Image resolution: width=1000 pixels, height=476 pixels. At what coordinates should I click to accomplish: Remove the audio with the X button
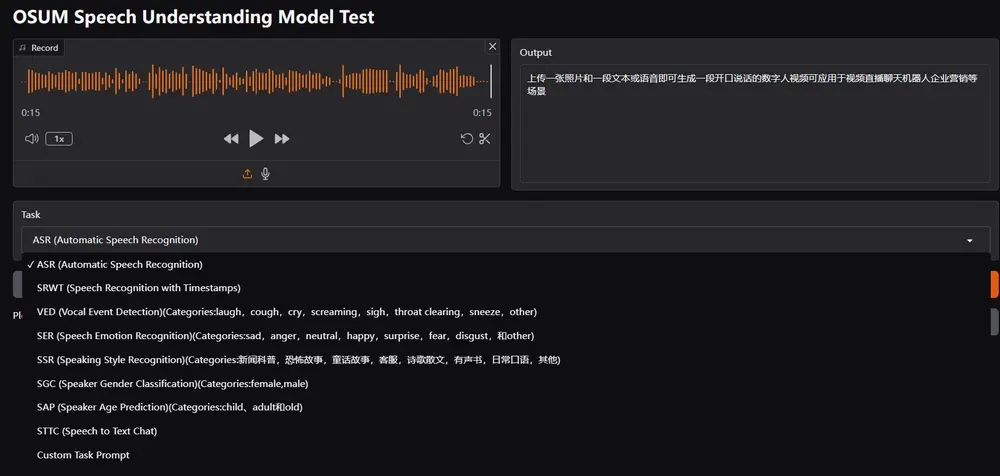point(492,47)
